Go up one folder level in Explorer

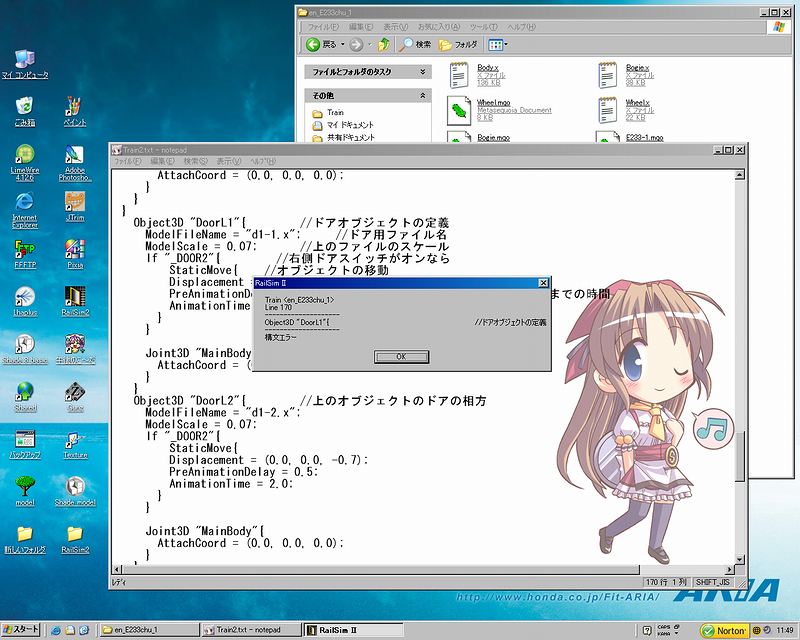pos(384,45)
